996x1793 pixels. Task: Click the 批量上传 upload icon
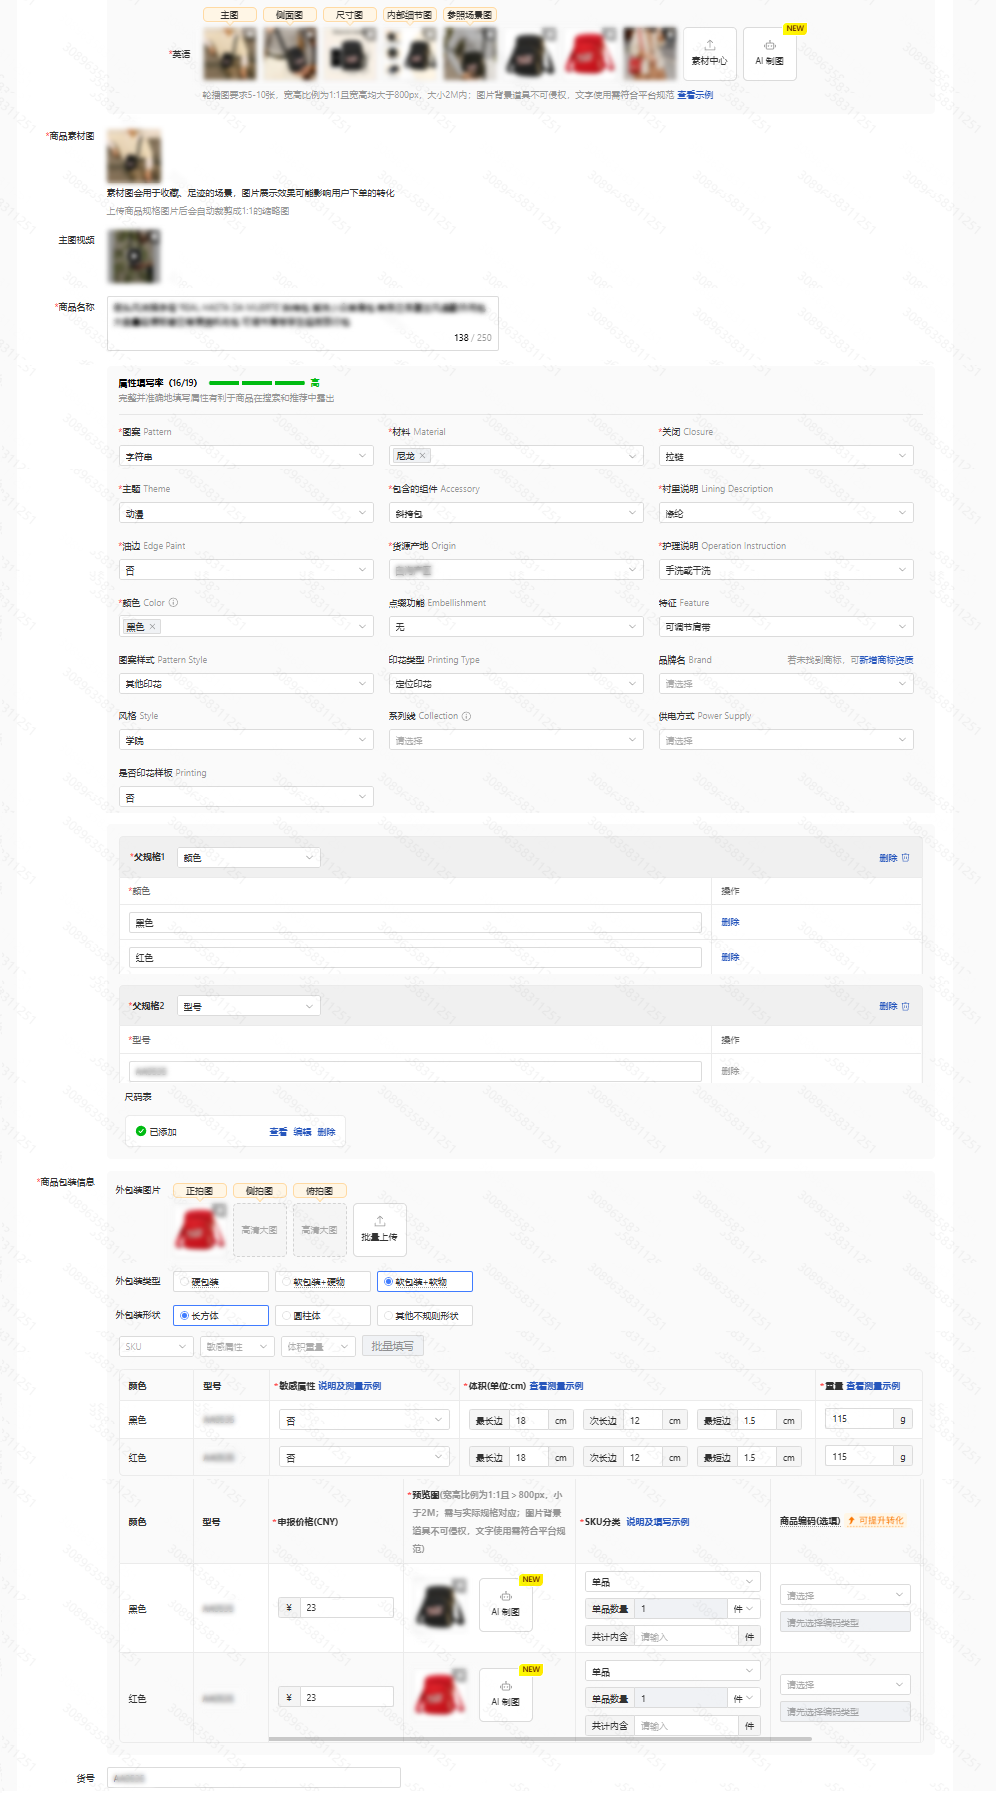380,1222
